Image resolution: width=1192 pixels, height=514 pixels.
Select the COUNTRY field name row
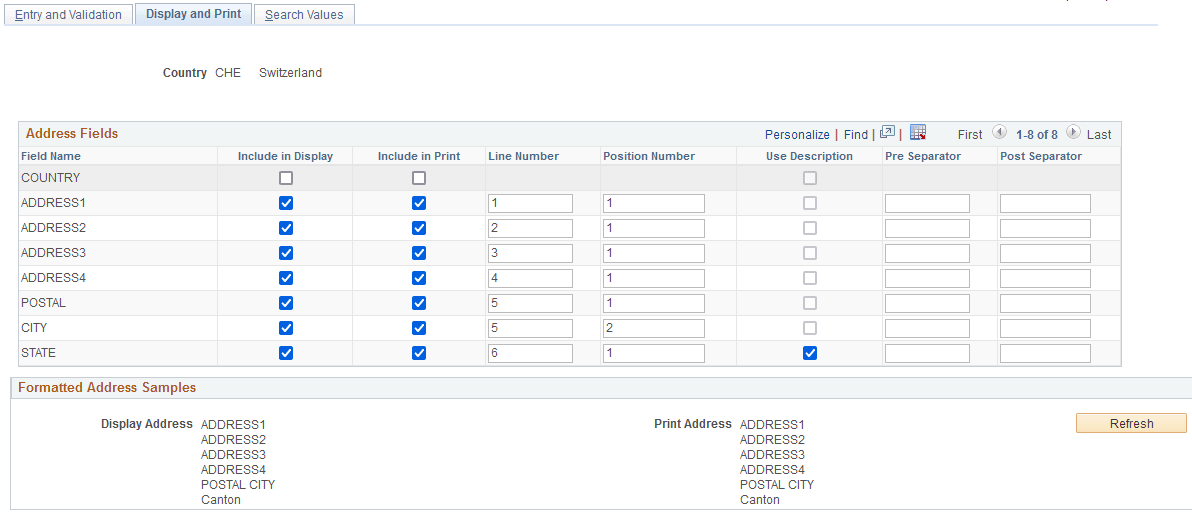(x=50, y=178)
